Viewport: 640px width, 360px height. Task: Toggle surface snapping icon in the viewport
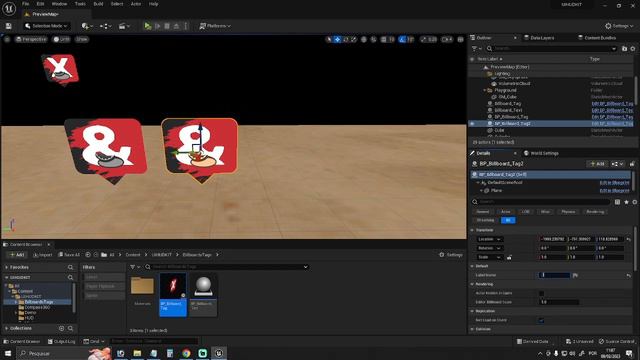coord(373,39)
